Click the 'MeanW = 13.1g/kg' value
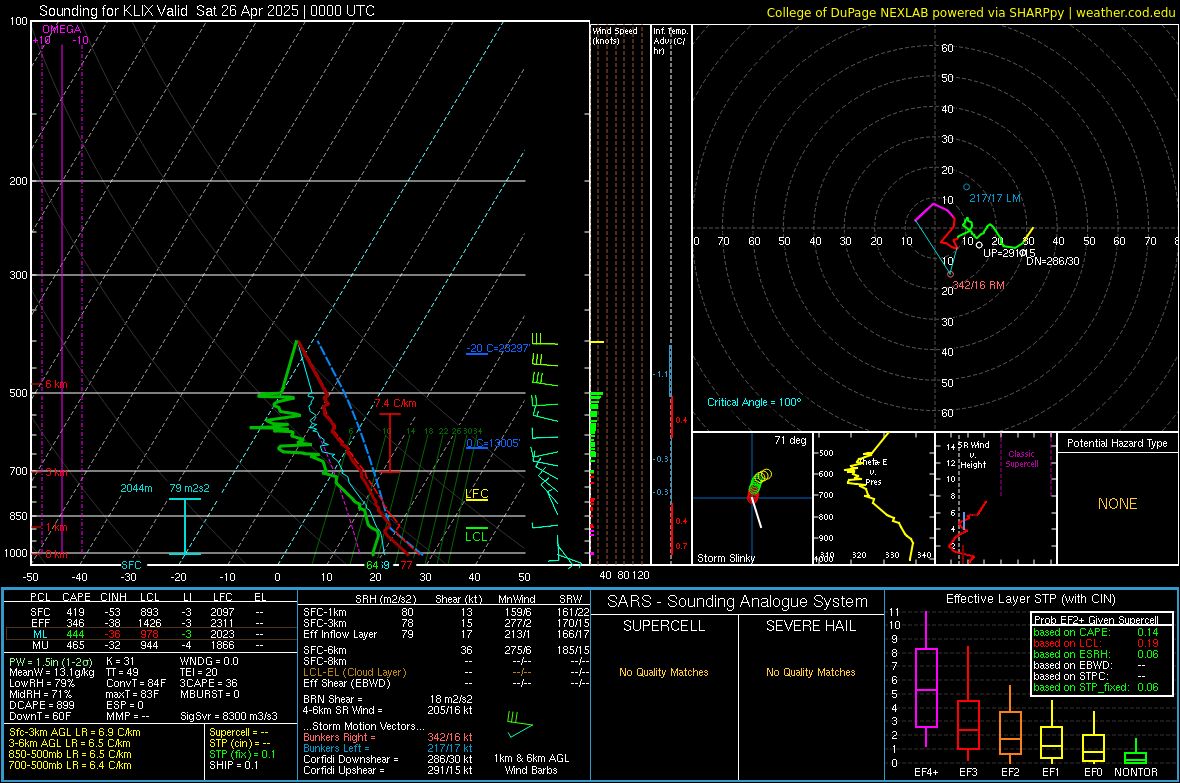Screen dimensions: 1180x783 coord(52,672)
